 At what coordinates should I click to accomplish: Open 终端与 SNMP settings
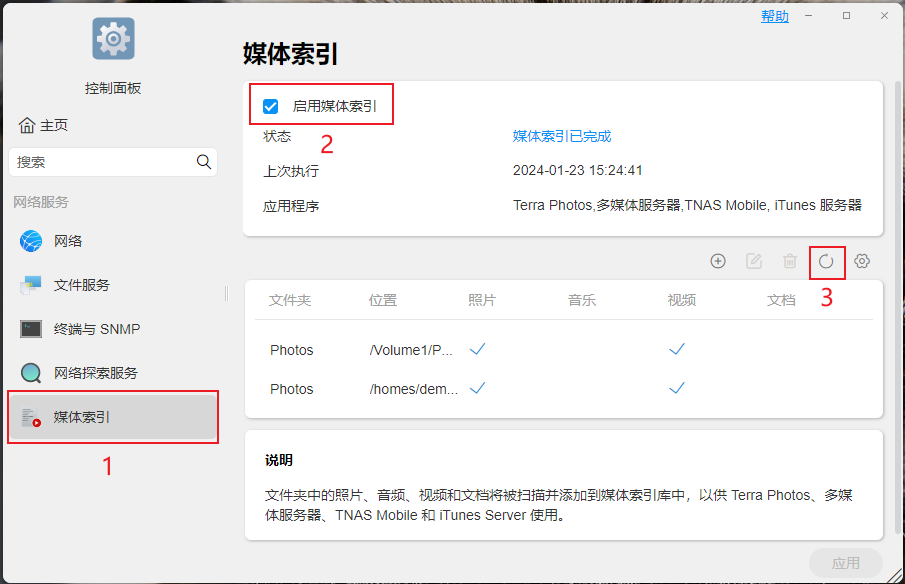point(113,329)
